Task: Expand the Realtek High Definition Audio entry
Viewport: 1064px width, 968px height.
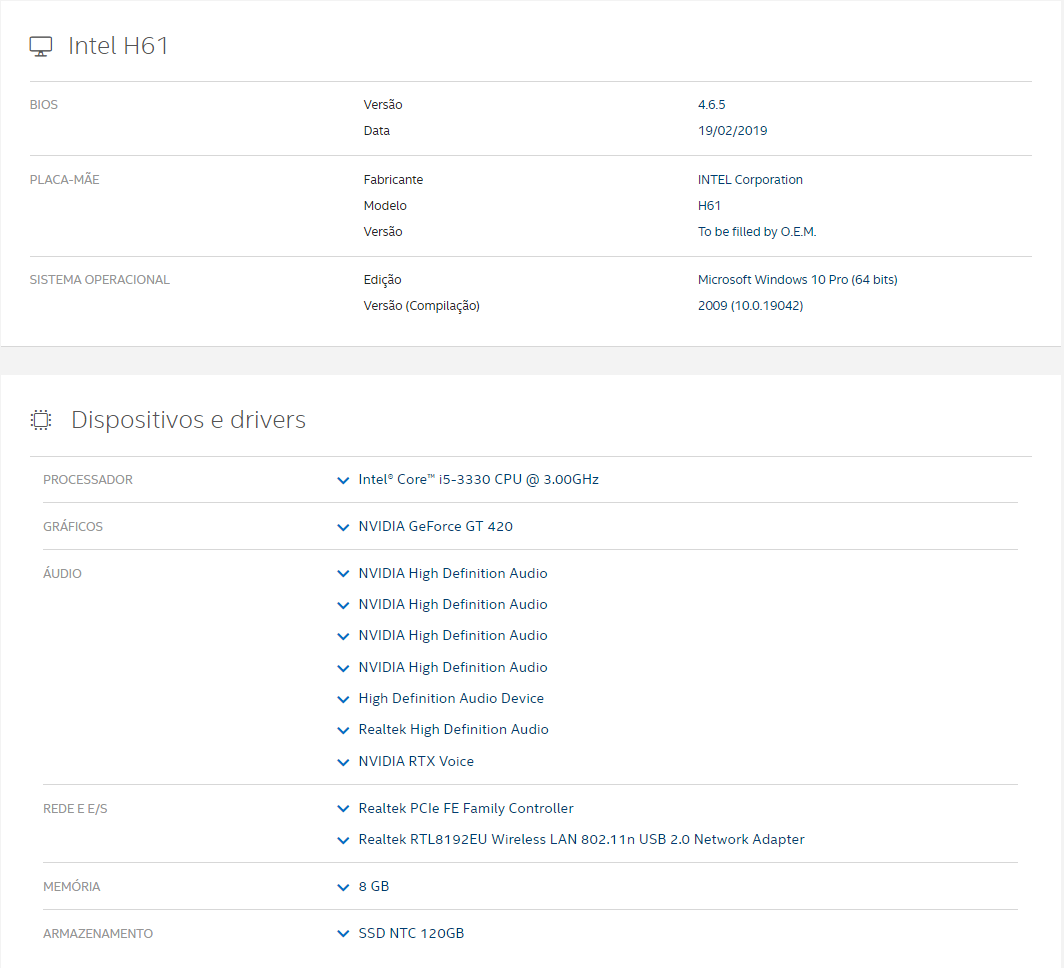Action: pyautogui.click(x=343, y=730)
